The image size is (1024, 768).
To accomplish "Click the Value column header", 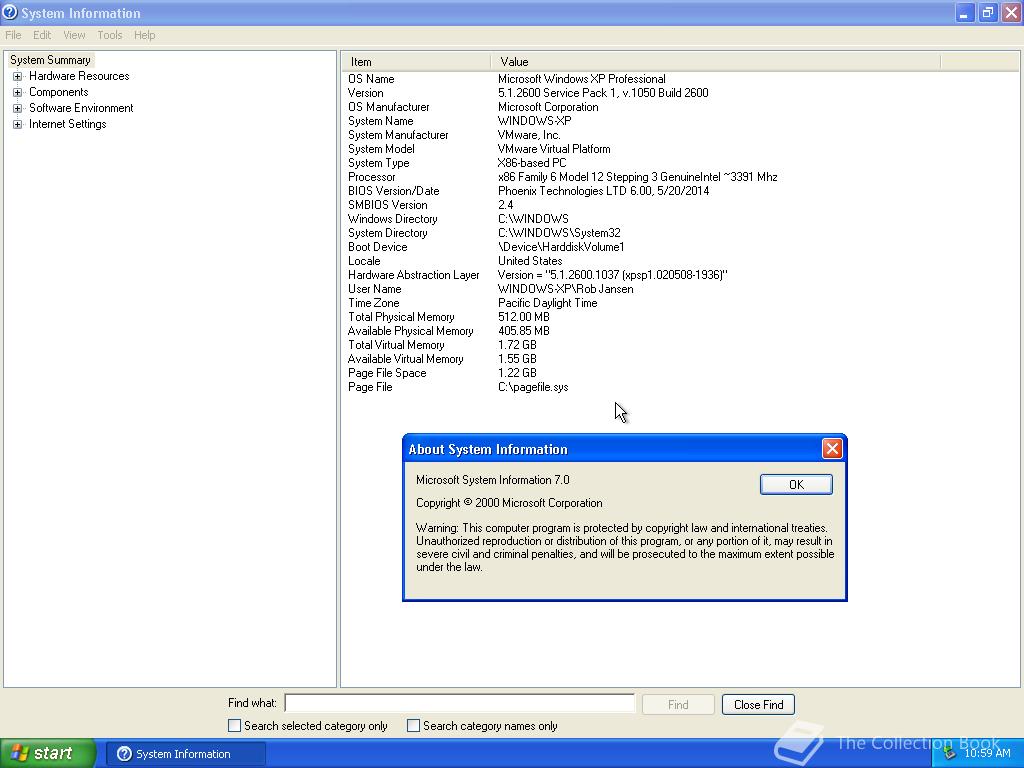I will click(x=715, y=62).
